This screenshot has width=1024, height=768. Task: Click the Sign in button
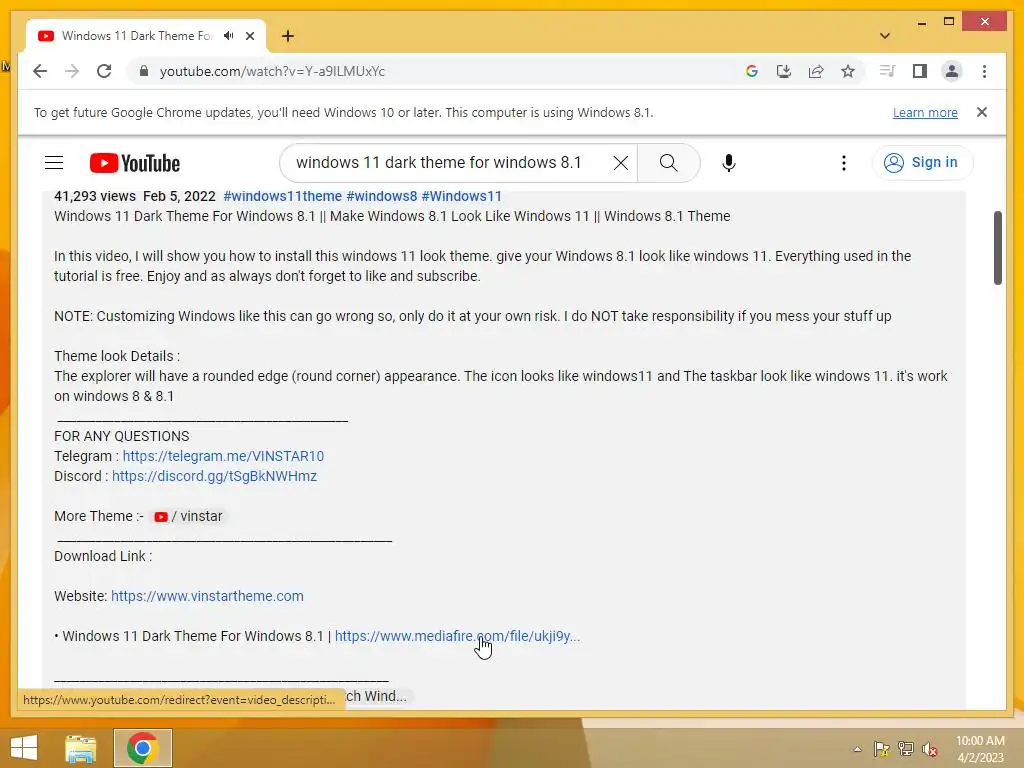(922, 163)
